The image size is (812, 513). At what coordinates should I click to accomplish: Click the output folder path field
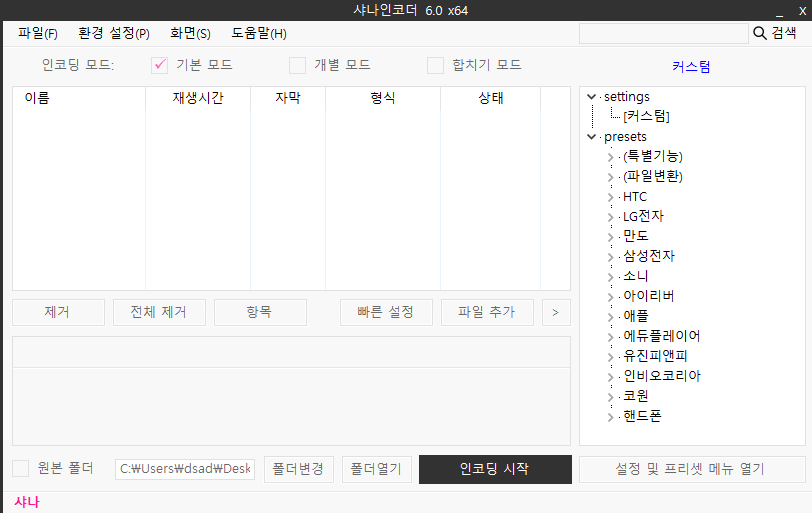[x=185, y=469]
